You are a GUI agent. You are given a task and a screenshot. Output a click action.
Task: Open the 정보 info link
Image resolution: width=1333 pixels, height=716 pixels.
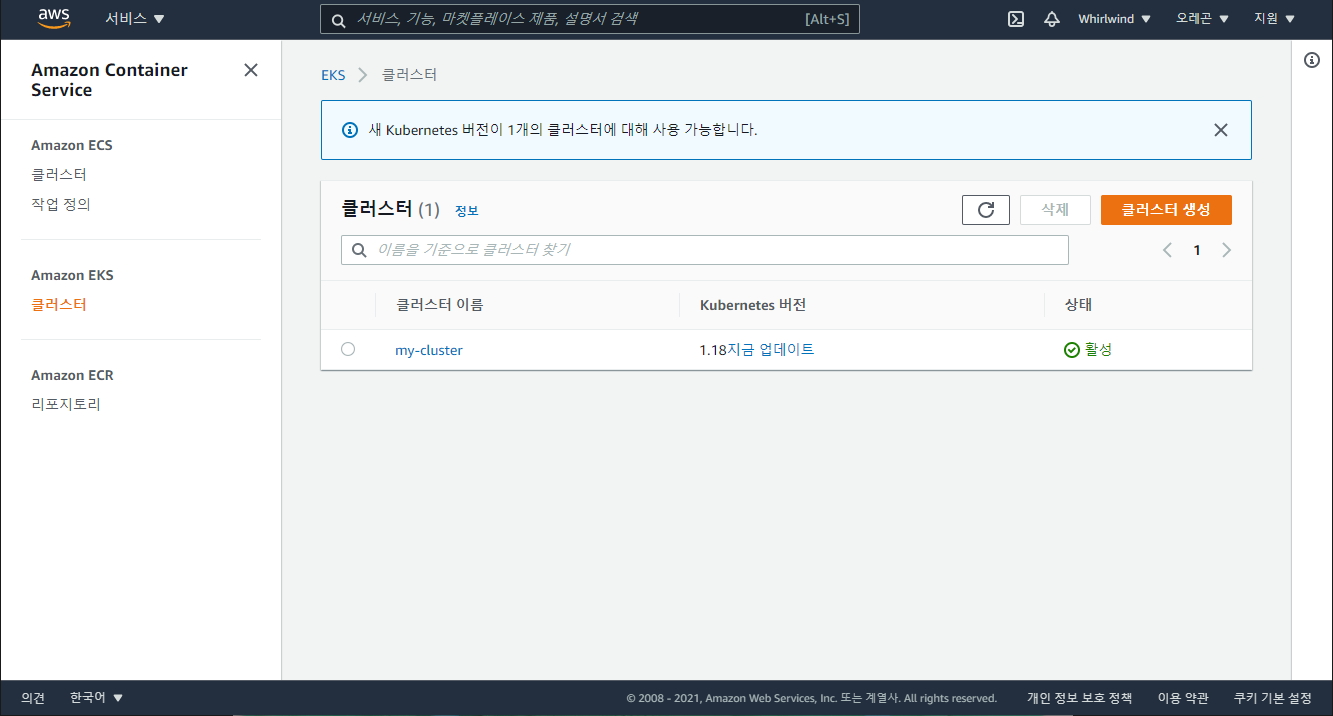(467, 211)
